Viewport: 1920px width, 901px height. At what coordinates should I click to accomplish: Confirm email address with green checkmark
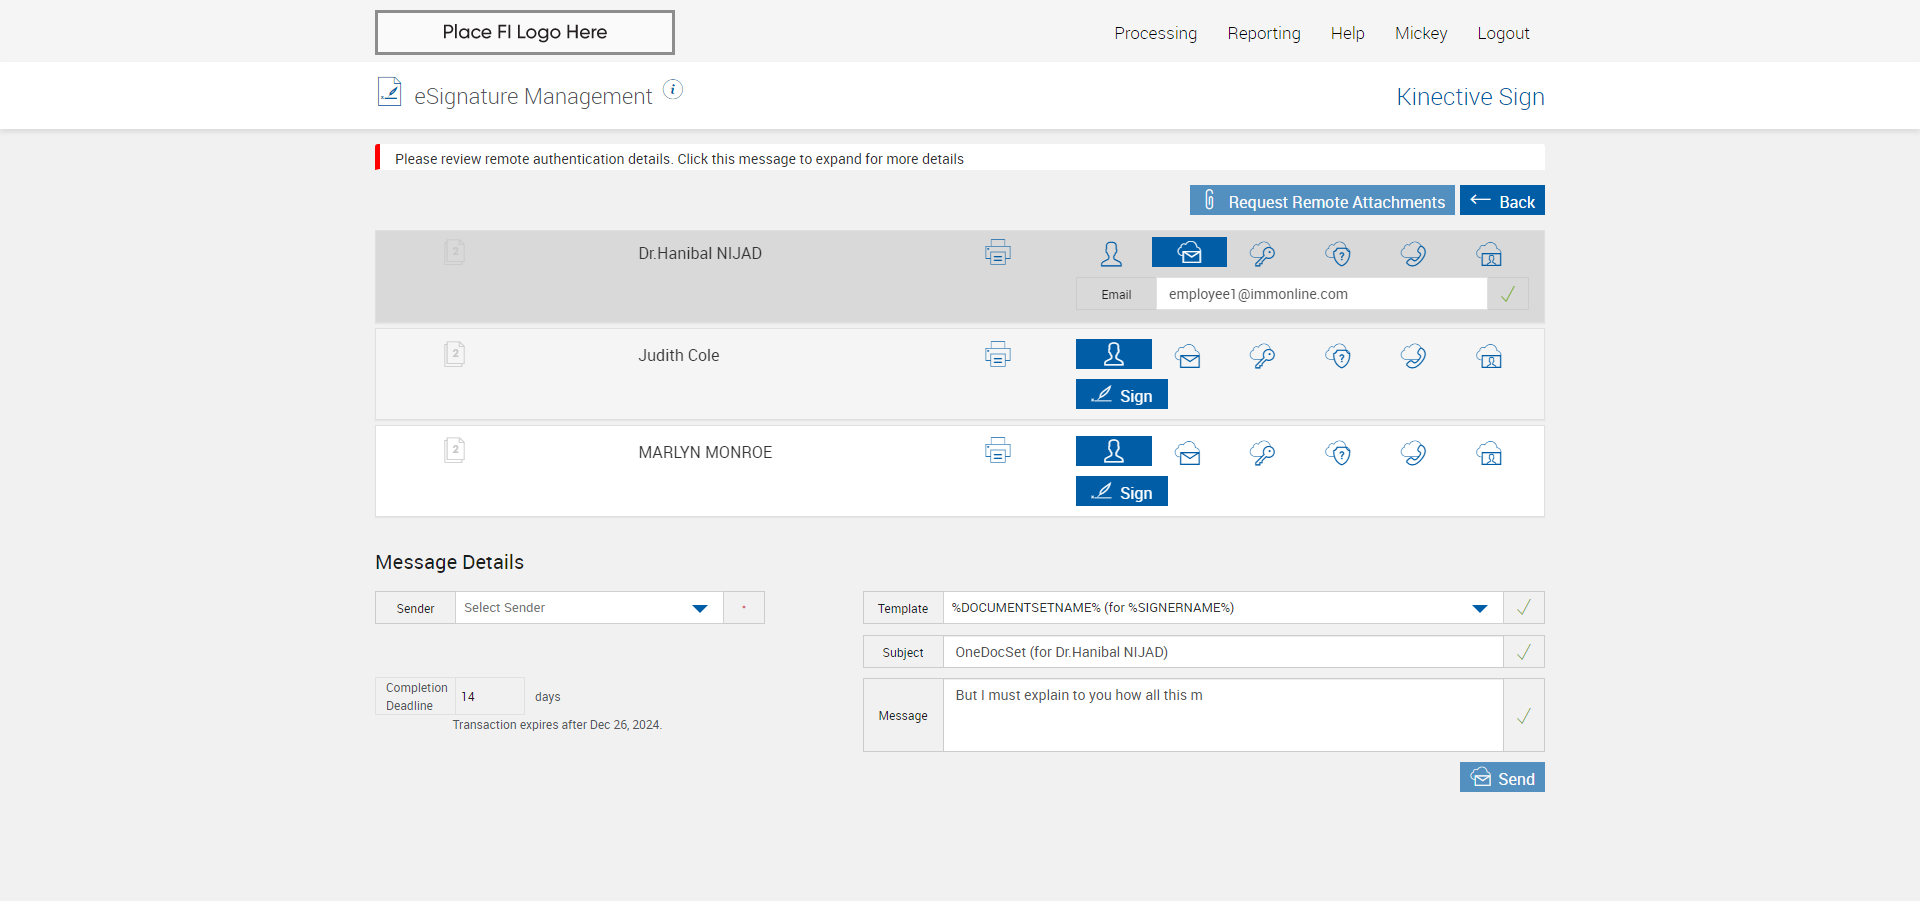(x=1507, y=294)
